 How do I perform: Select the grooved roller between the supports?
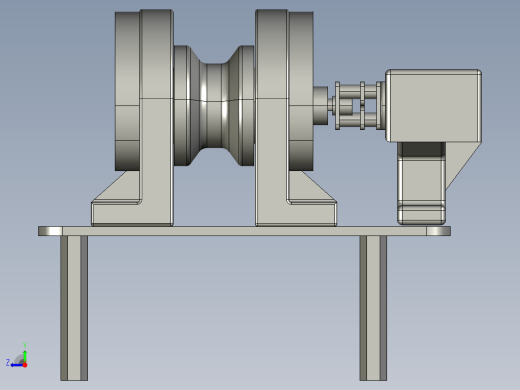coord(214,106)
